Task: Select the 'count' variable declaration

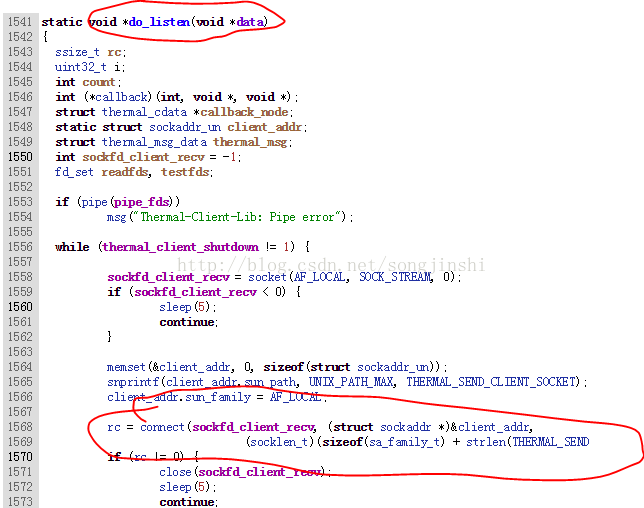Action: click(99, 82)
